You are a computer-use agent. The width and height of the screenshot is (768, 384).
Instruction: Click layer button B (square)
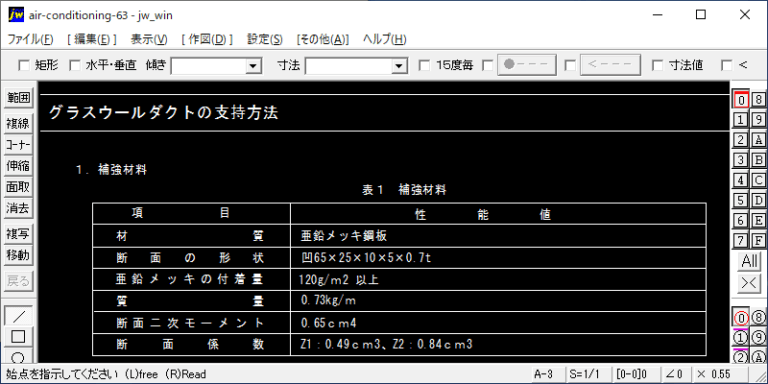click(758, 160)
